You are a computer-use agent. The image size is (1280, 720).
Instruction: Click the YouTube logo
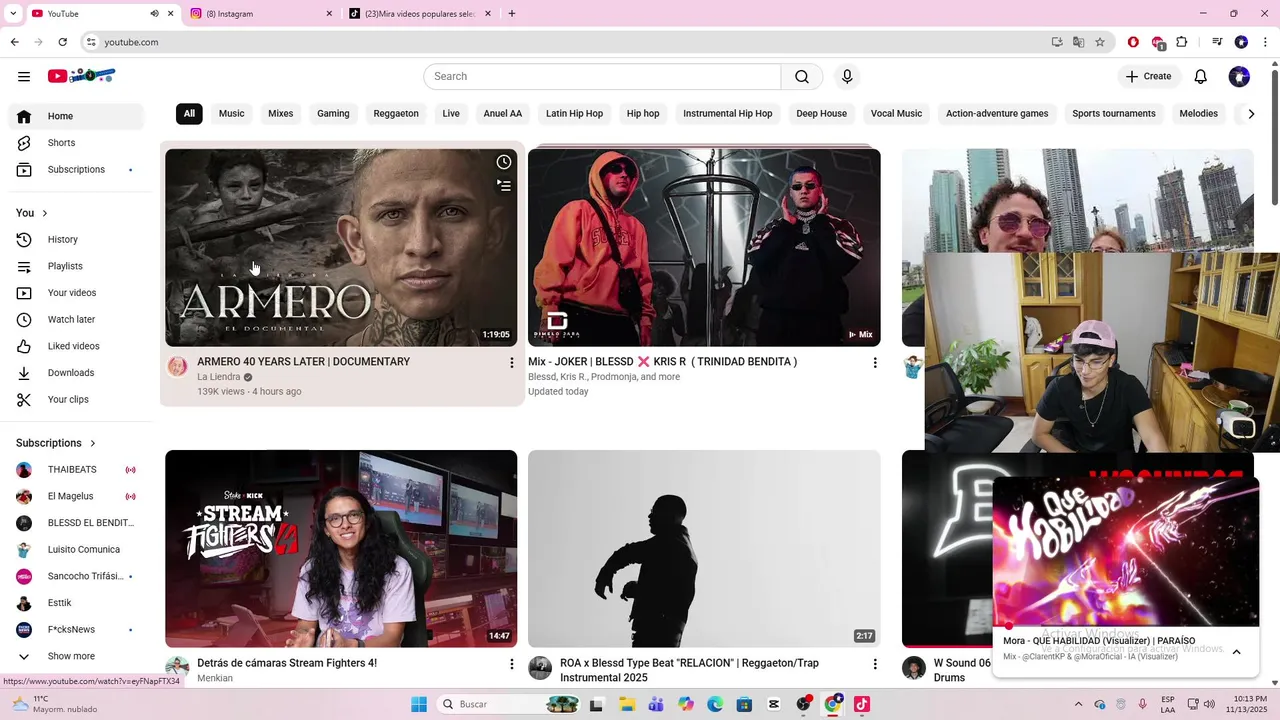(x=81, y=76)
